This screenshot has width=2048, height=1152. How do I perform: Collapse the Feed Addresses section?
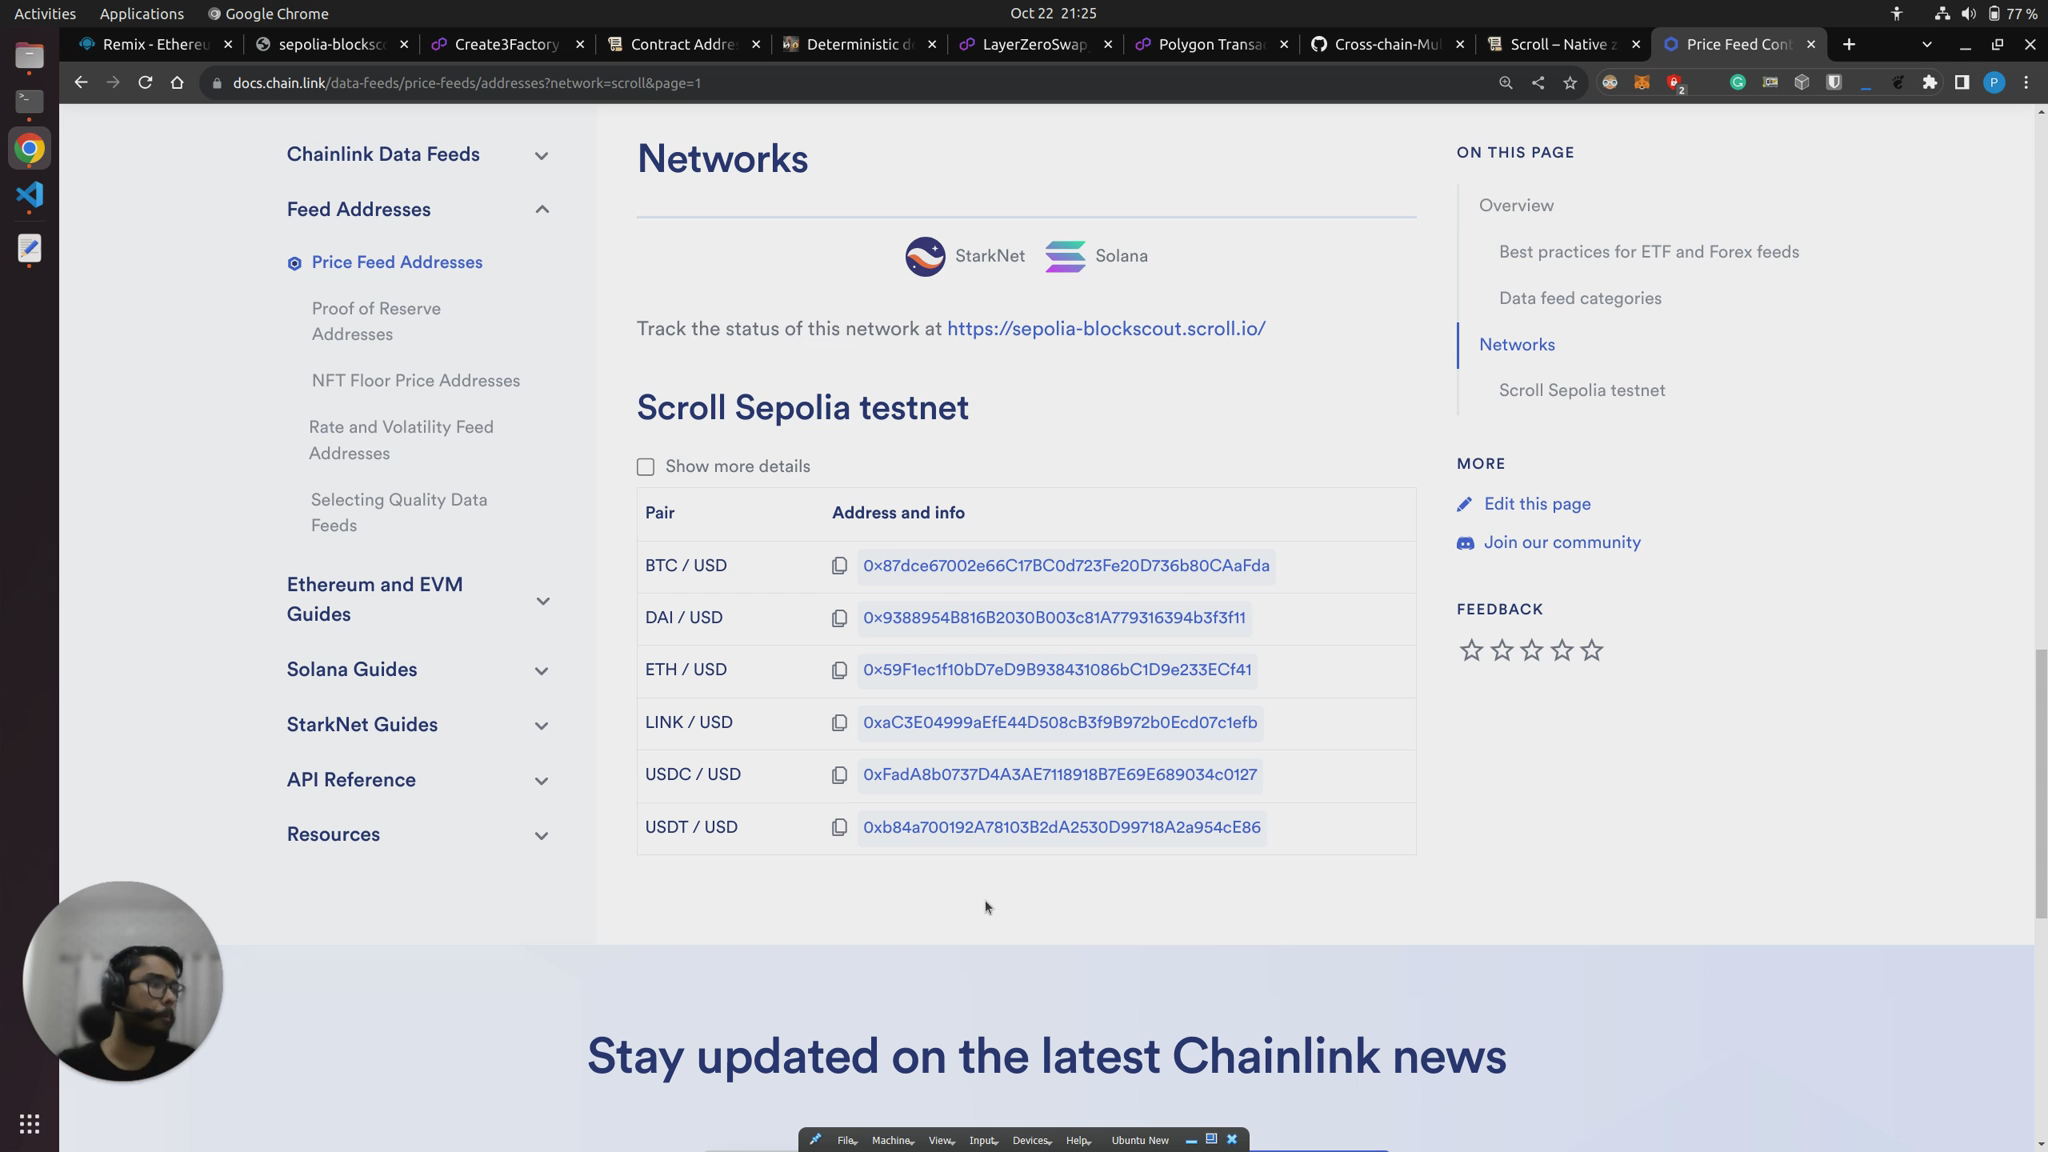(x=541, y=210)
